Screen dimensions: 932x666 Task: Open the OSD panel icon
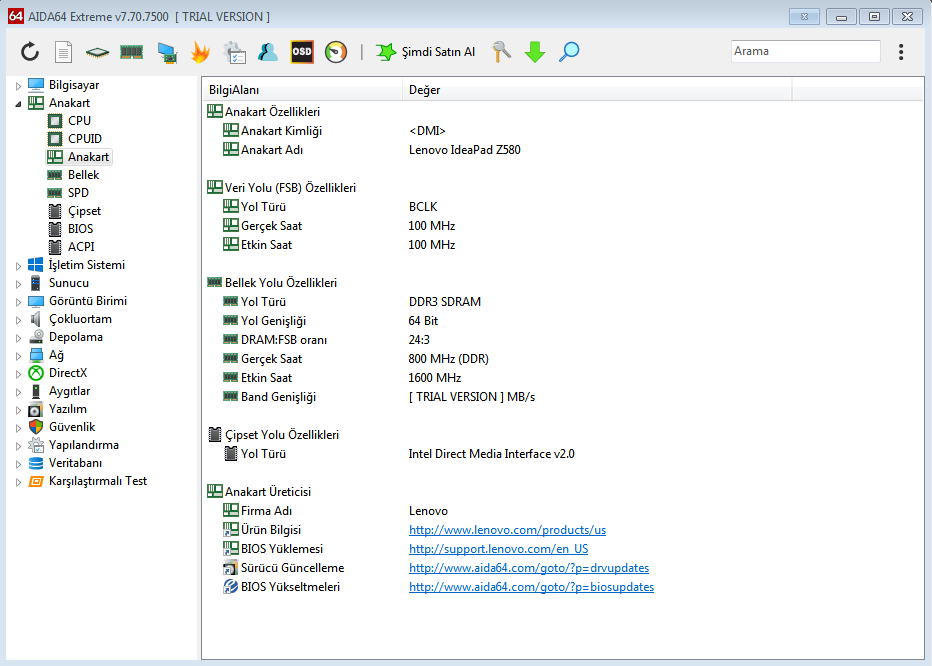click(302, 52)
